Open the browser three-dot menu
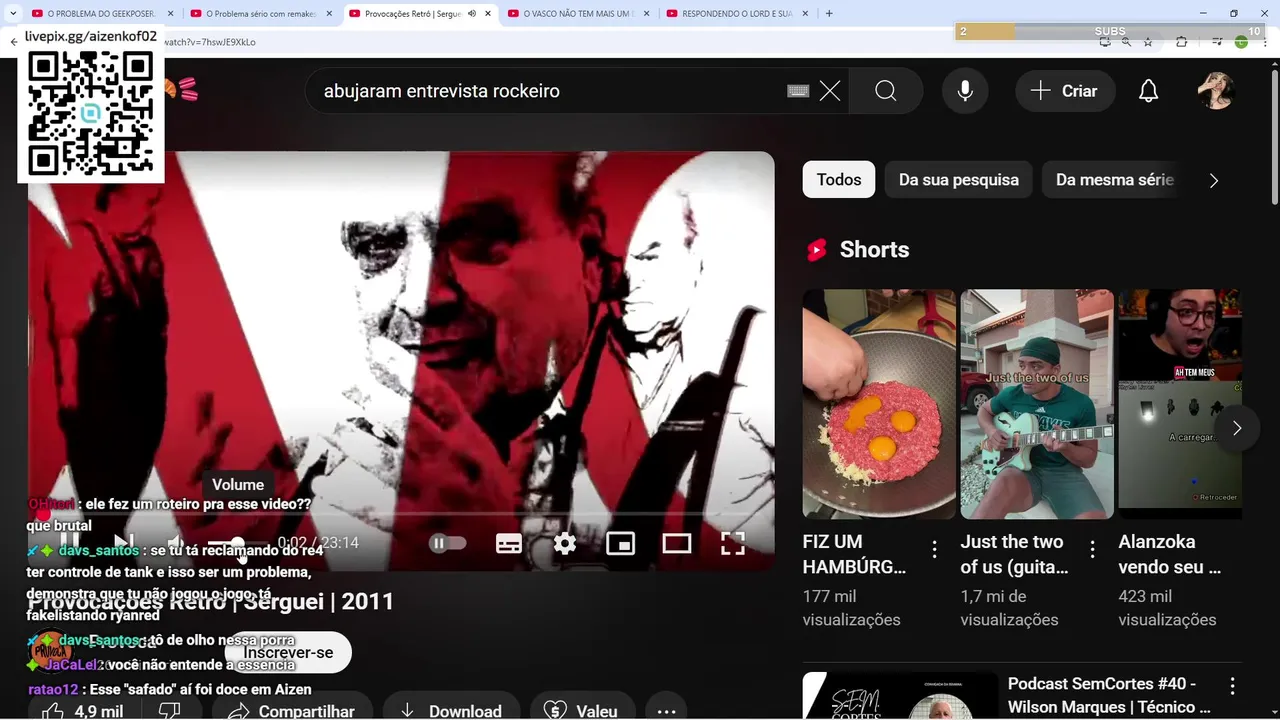1280x720 pixels. 1264,42
